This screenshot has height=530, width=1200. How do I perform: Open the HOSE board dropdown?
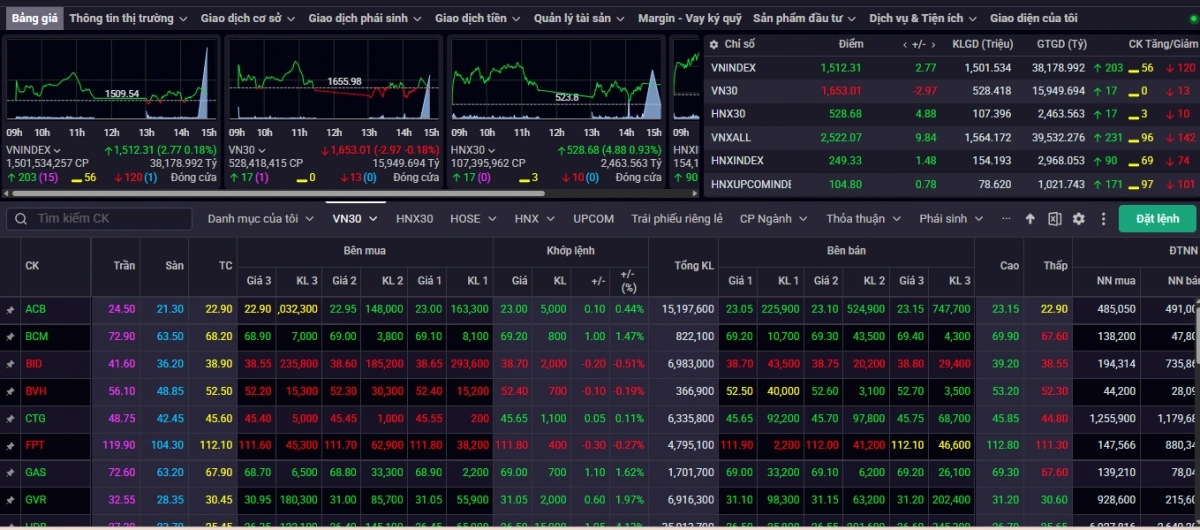coord(473,218)
